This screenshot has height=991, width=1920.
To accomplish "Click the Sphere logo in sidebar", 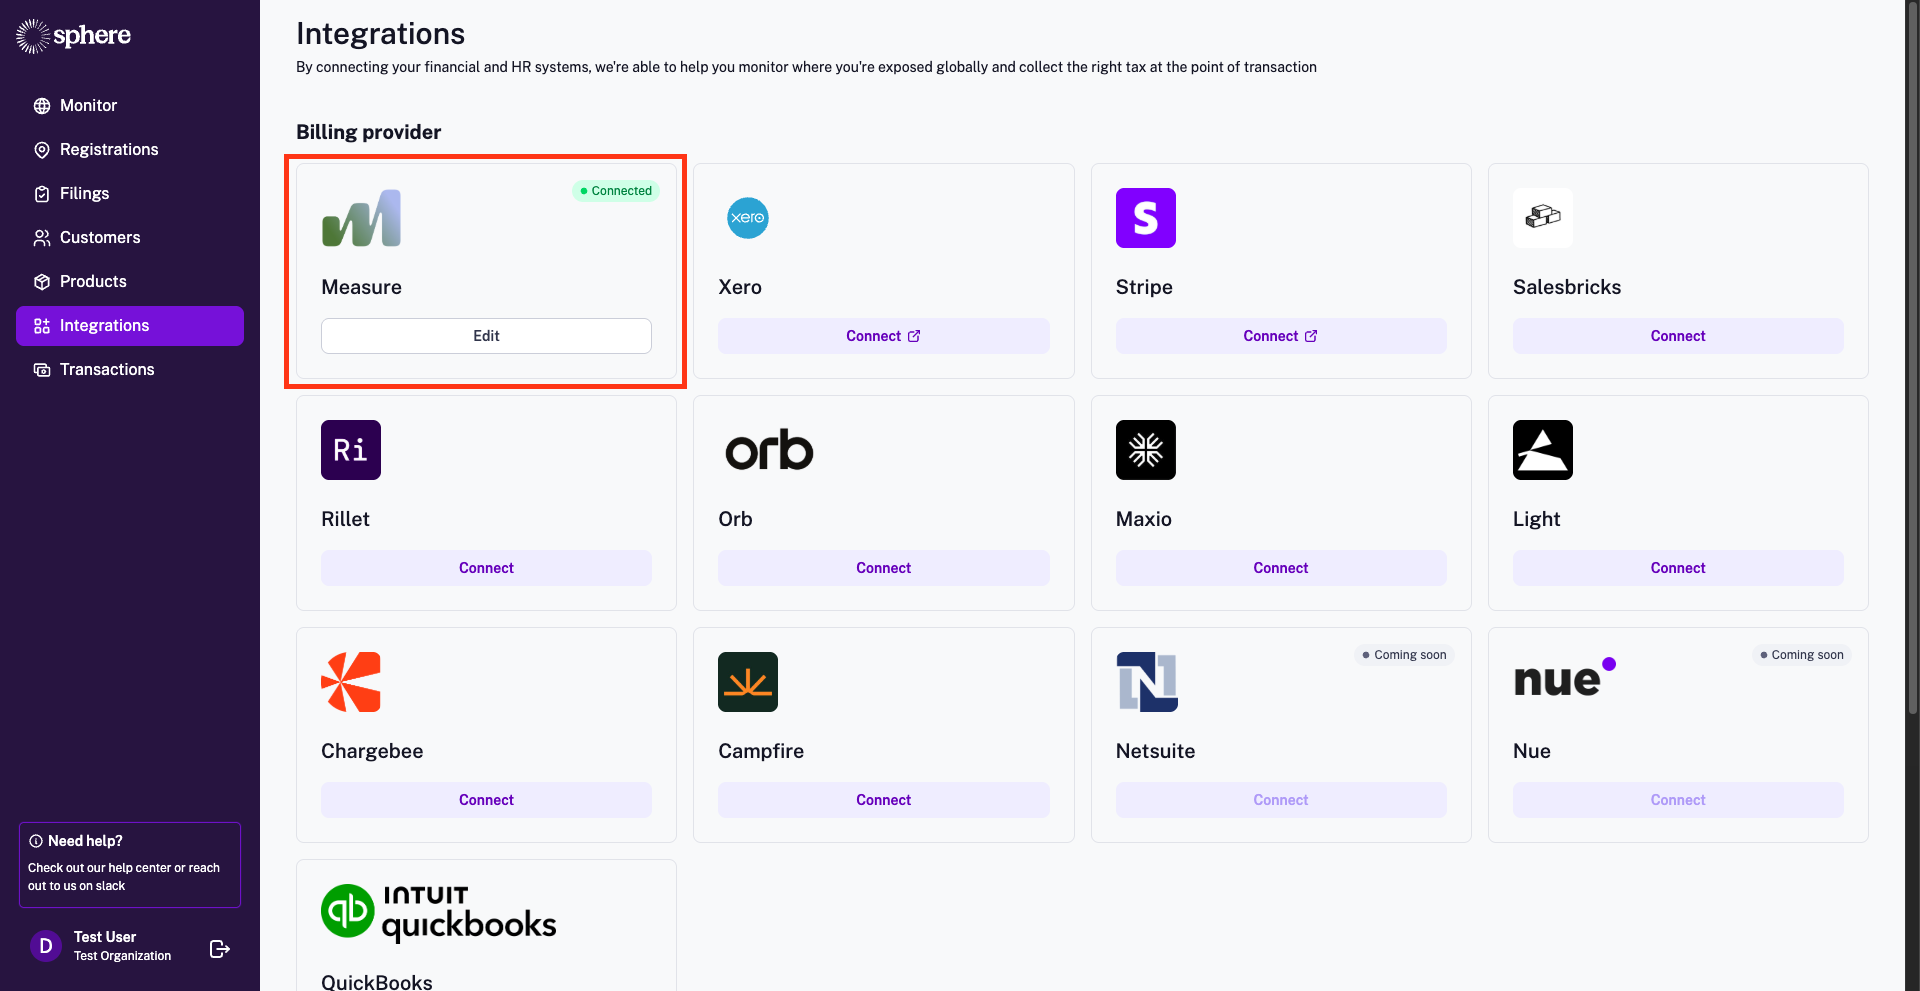I will [74, 36].
